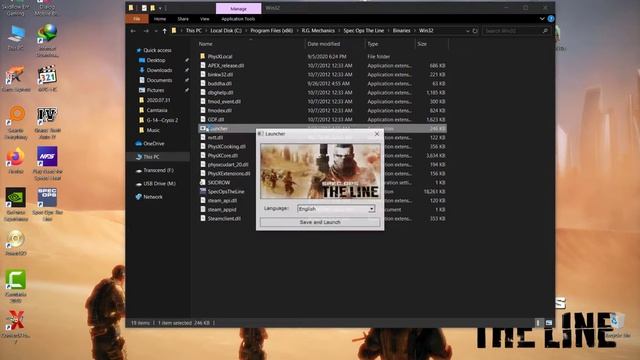Expand the ribbon with the chevron

[542, 19]
